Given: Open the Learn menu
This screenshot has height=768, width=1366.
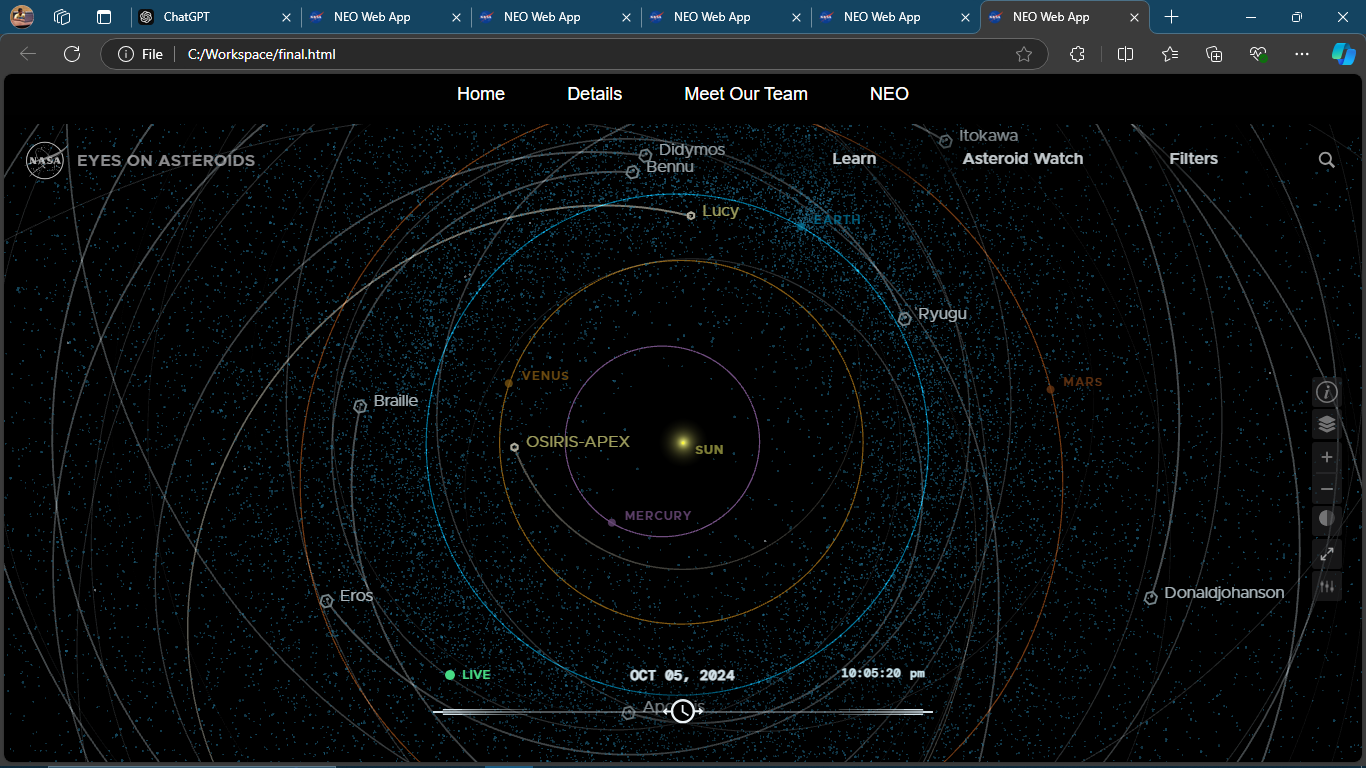Looking at the screenshot, I should 854,159.
